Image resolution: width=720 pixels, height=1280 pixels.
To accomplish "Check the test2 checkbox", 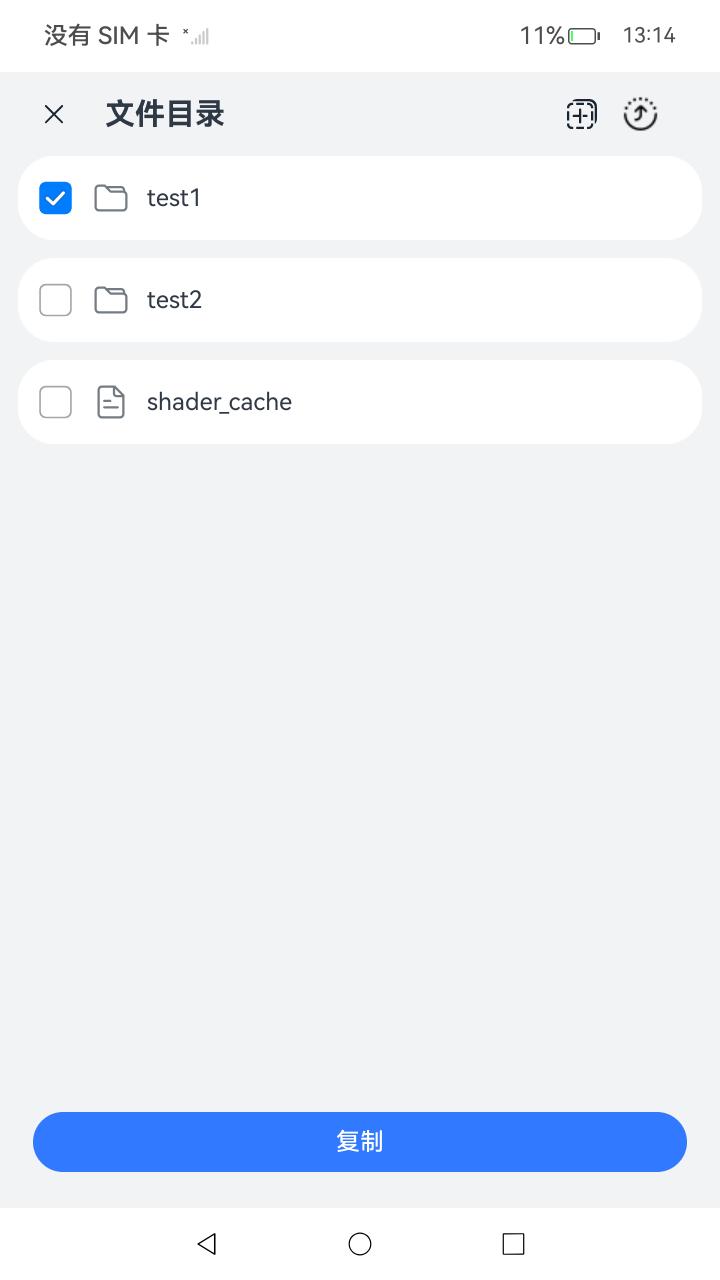I will (55, 300).
